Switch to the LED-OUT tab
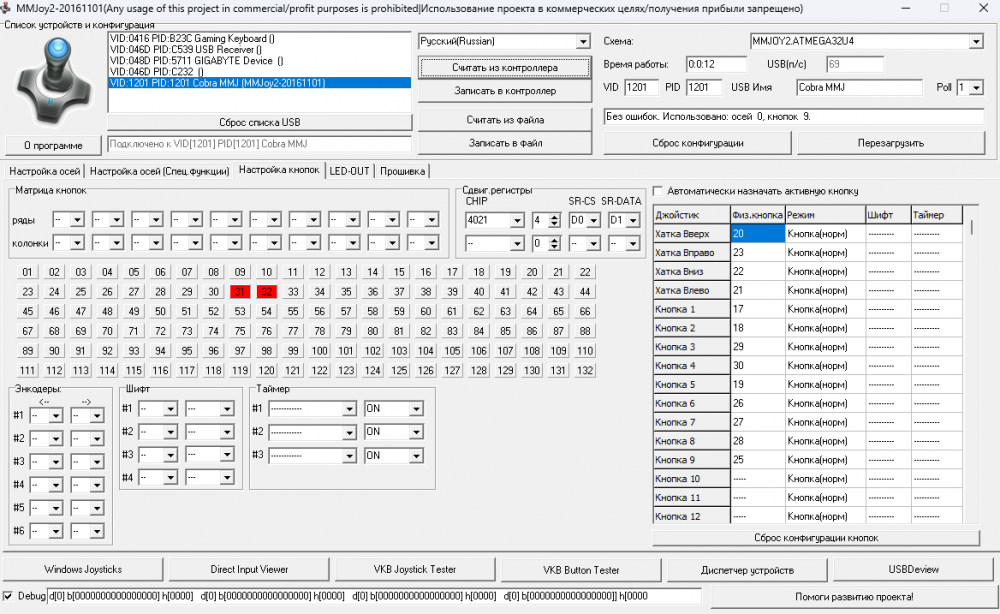Image resolution: width=1000 pixels, height=614 pixels. [349, 171]
